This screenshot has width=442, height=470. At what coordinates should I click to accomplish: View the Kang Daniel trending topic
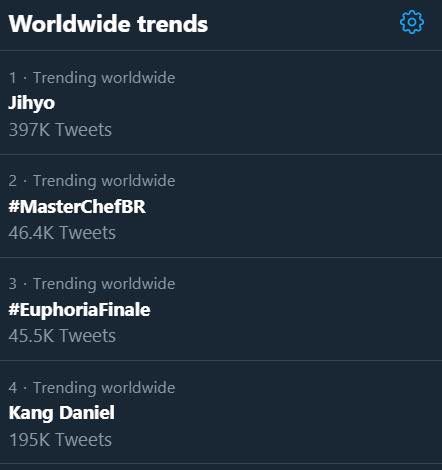[62, 413]
